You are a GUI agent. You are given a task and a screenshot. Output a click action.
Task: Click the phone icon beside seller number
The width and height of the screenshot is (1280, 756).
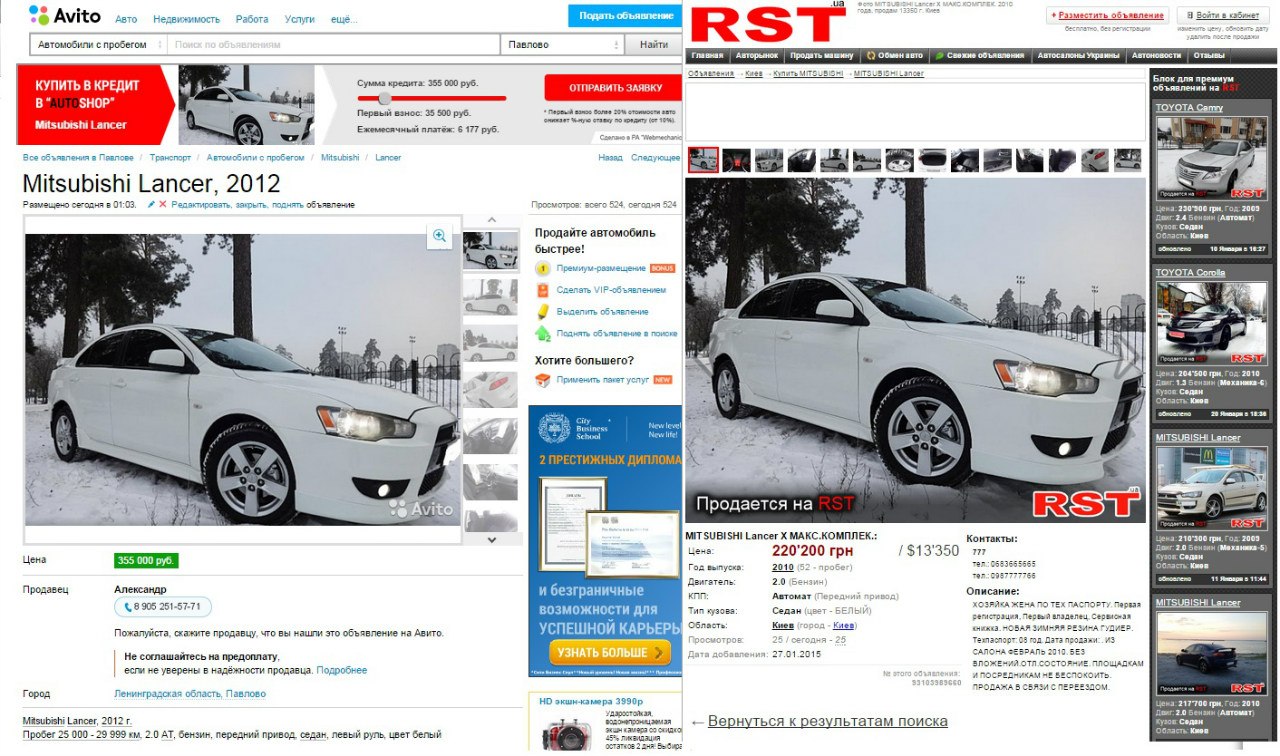tap(128, 607)
